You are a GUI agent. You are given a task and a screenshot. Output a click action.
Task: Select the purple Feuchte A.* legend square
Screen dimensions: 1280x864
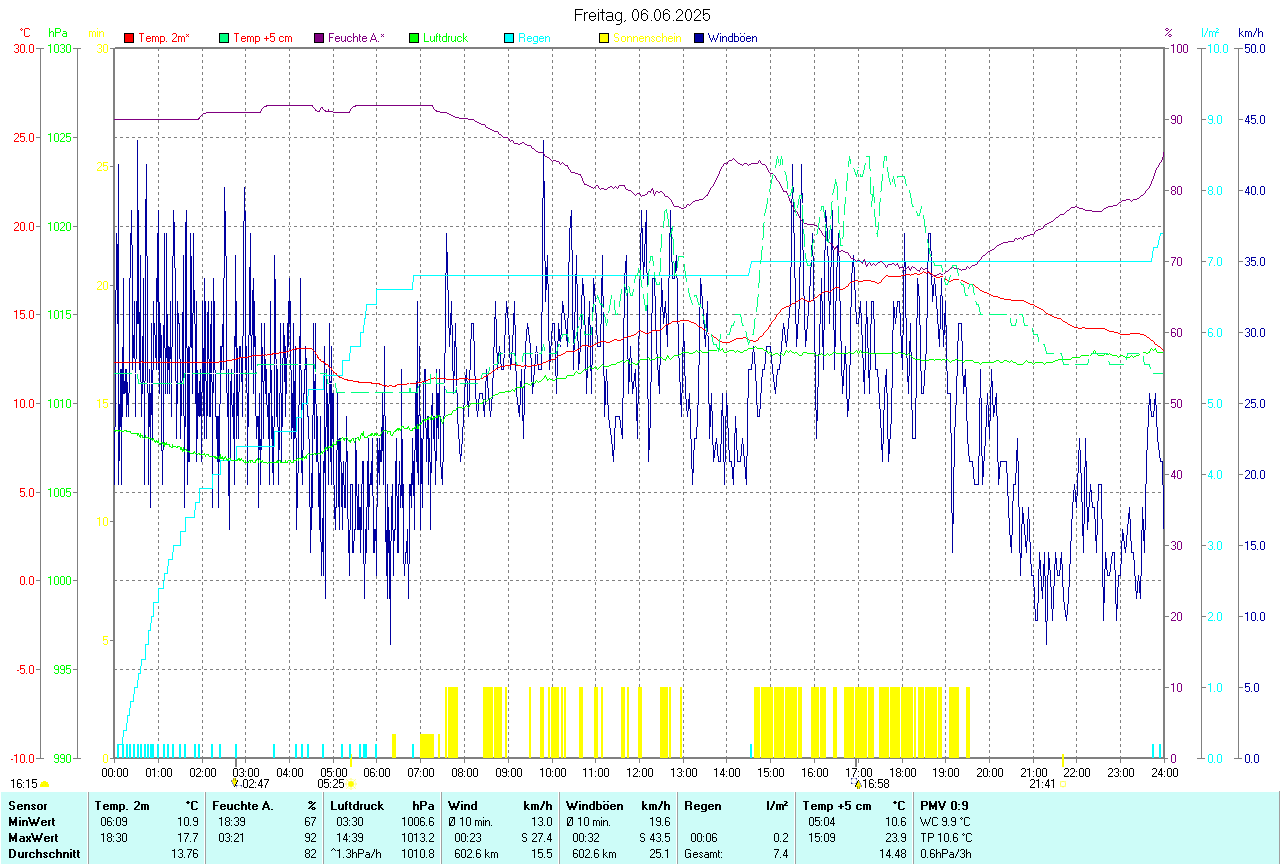coord(320,38)
